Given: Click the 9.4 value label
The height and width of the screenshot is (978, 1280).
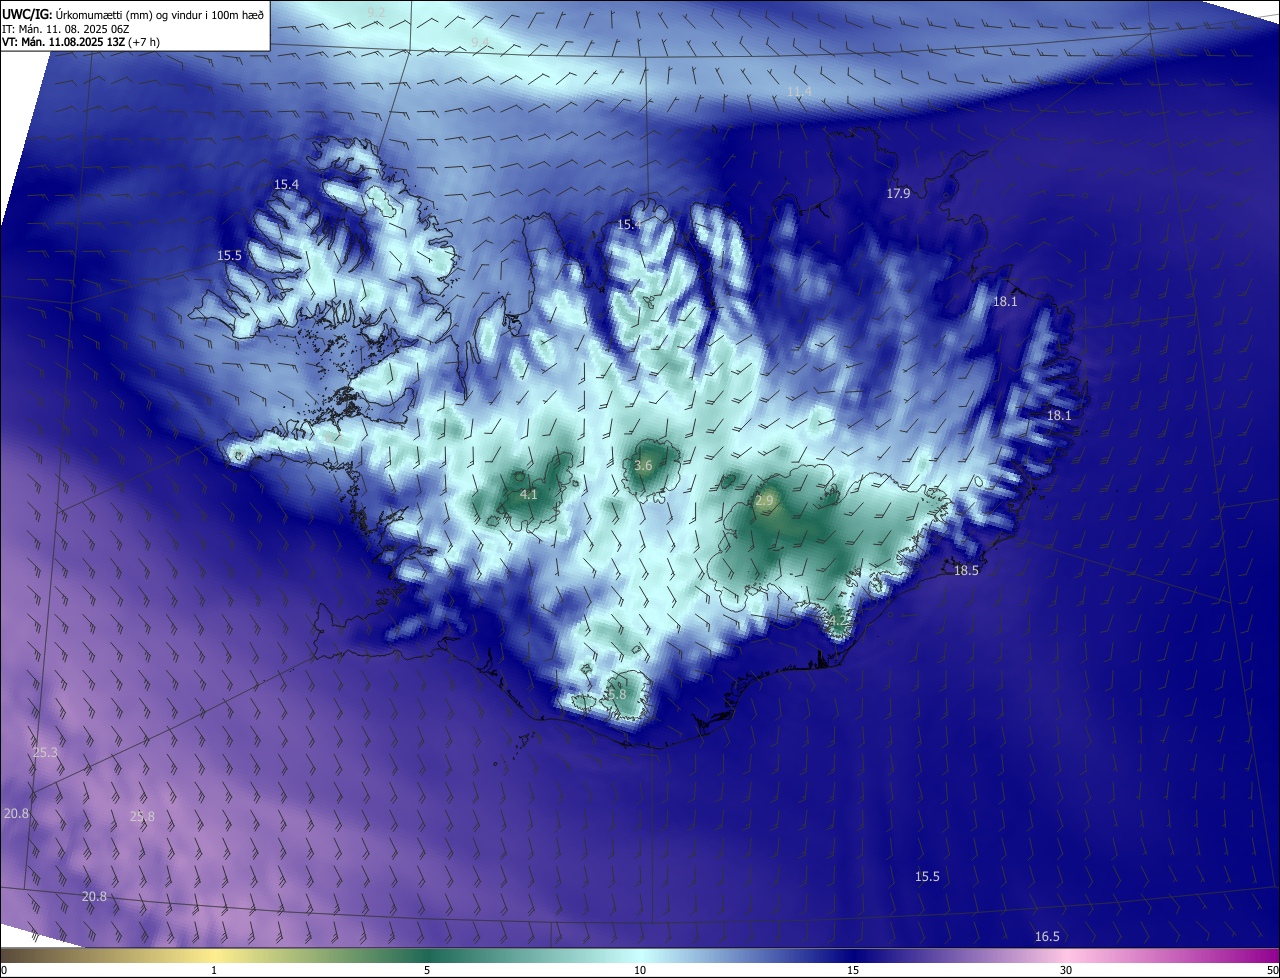Looking at the screenshot, I should pyautogui.click(x=480, y=41).
